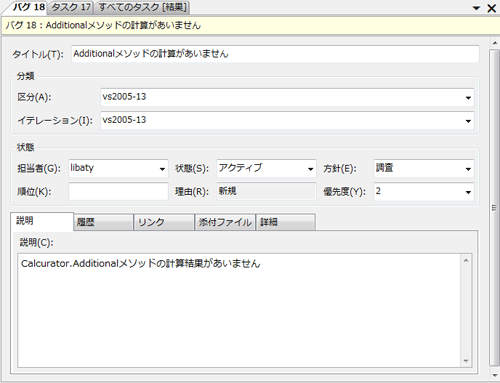
Task: Click the 理由(R) field showing 新規
Action: 266,192
